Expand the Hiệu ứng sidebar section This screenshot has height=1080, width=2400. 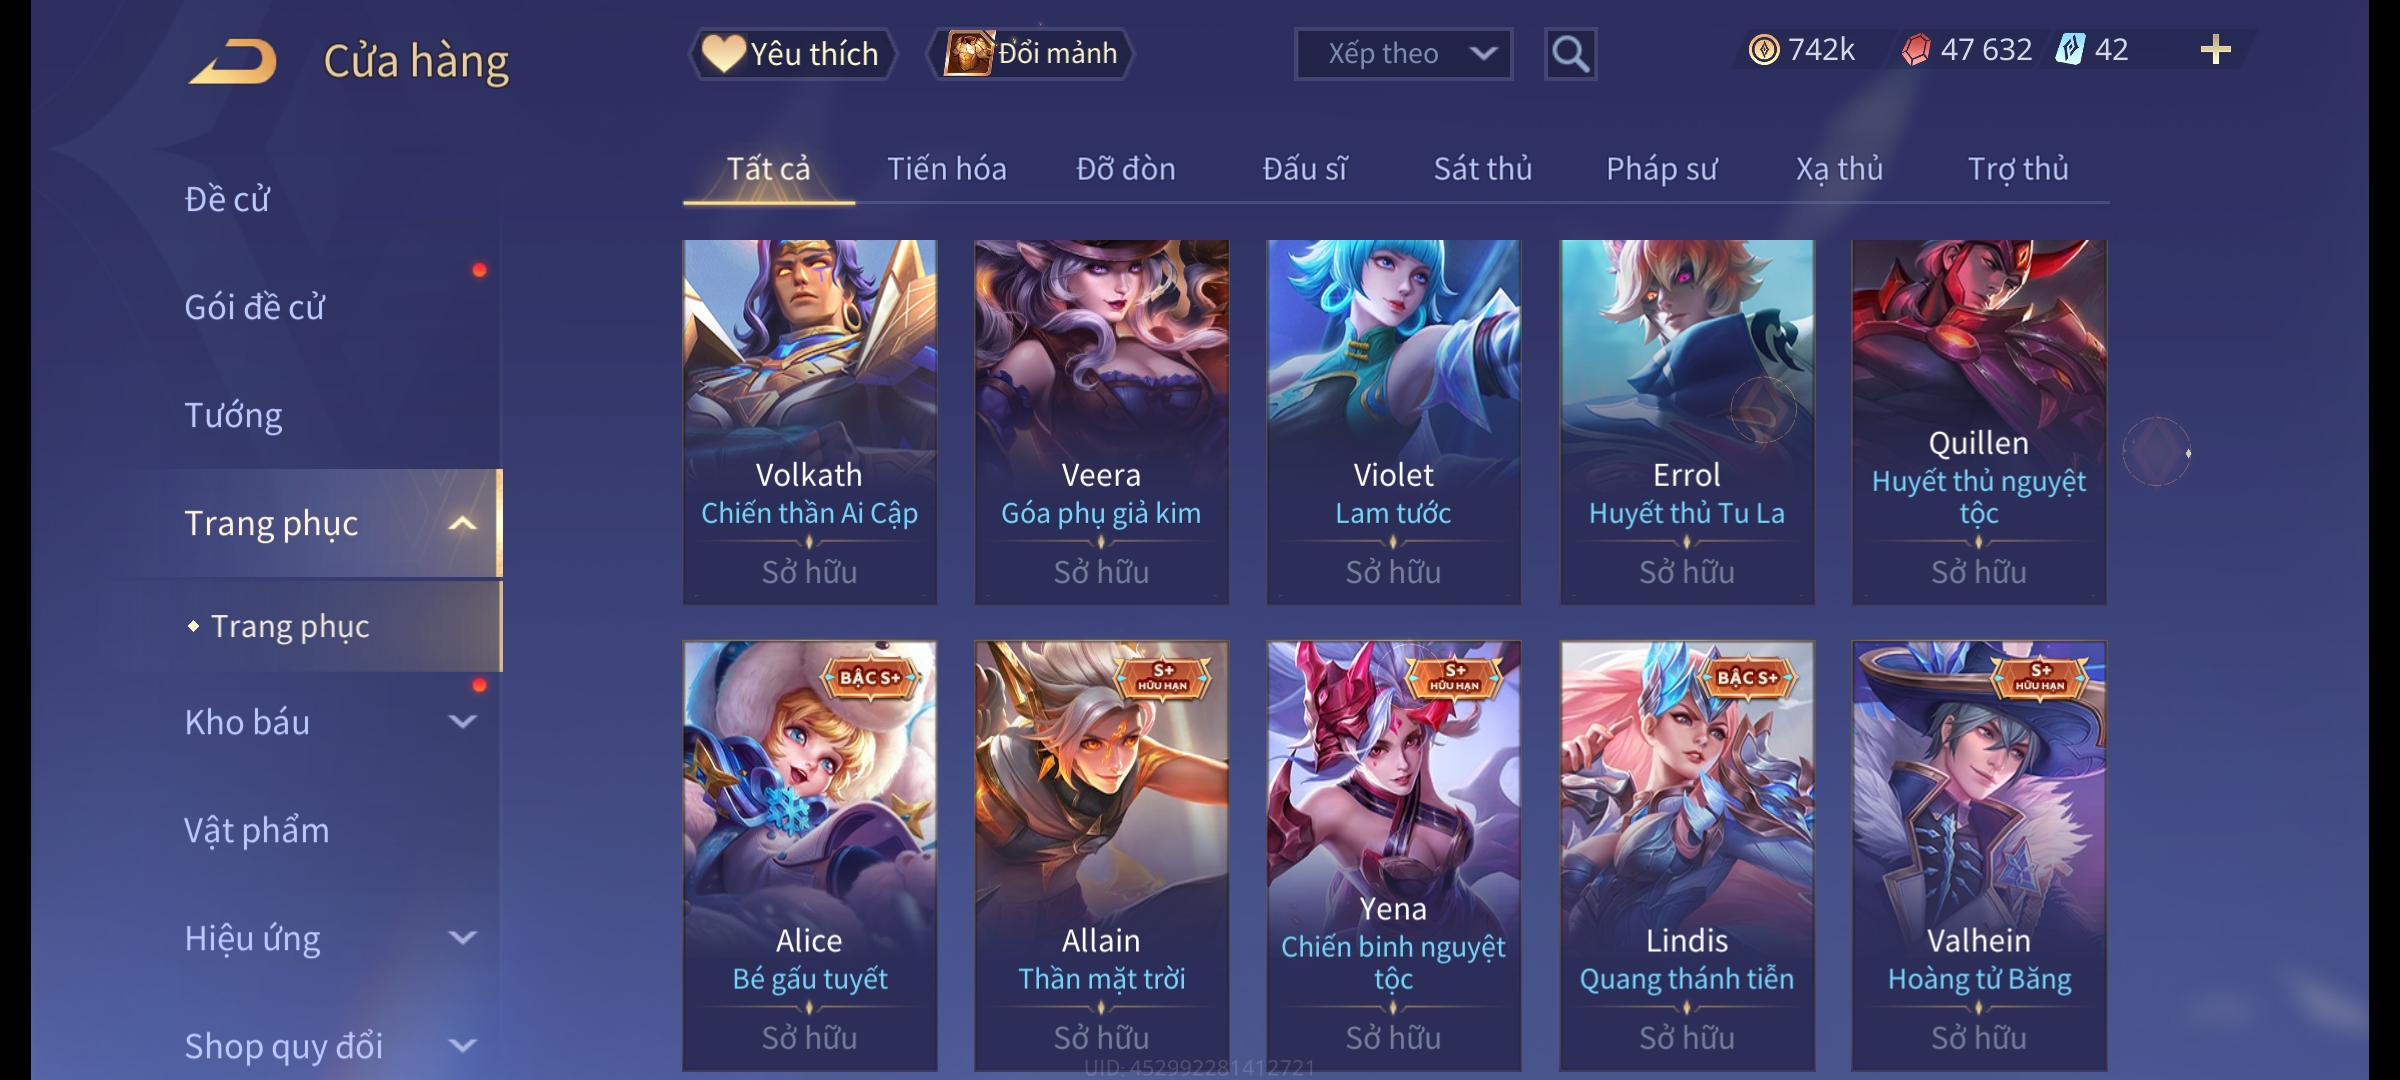click(x=462, y=938)
